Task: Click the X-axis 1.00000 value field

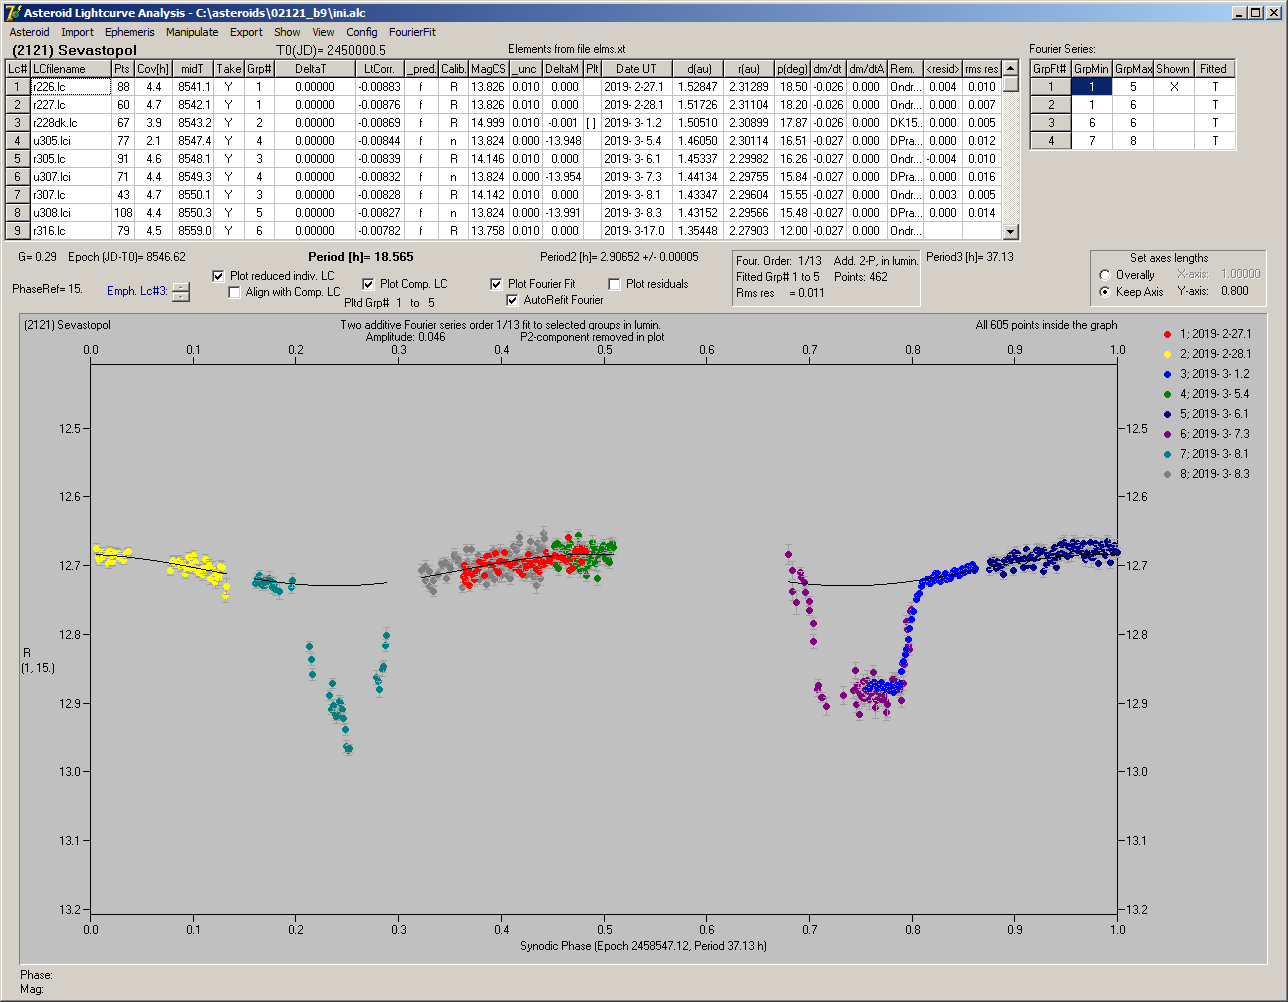Action: click(1241, 274)
